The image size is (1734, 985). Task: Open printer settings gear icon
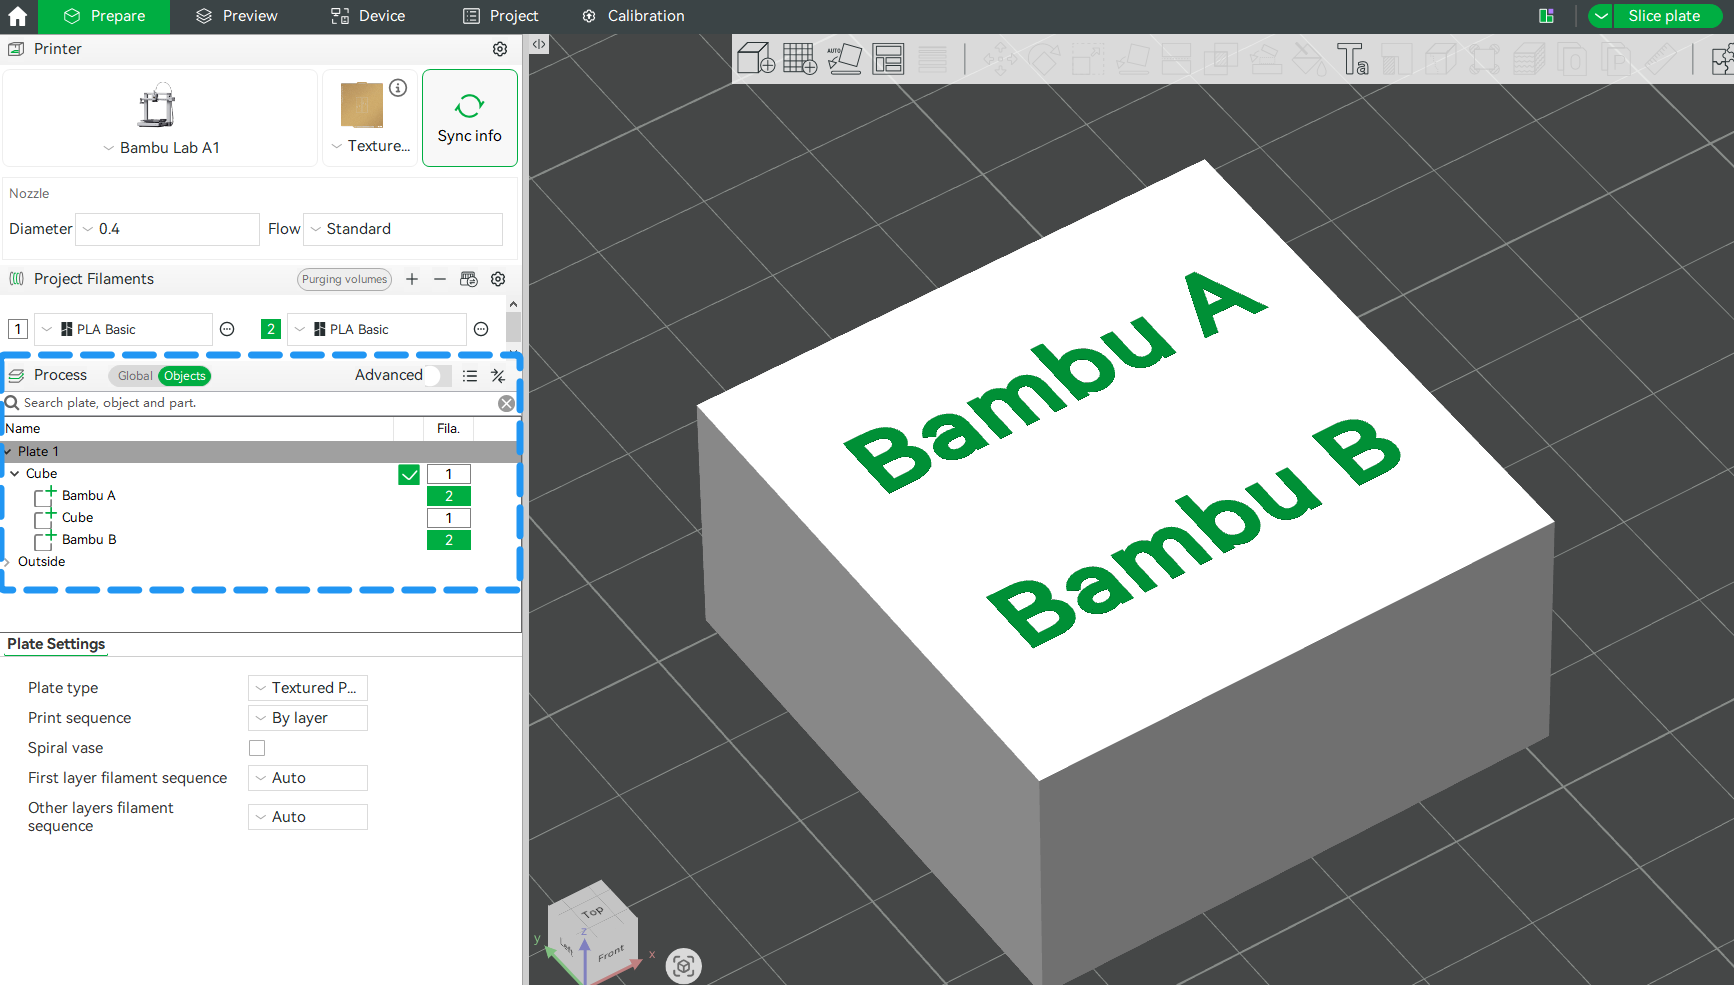pos(500,49)
